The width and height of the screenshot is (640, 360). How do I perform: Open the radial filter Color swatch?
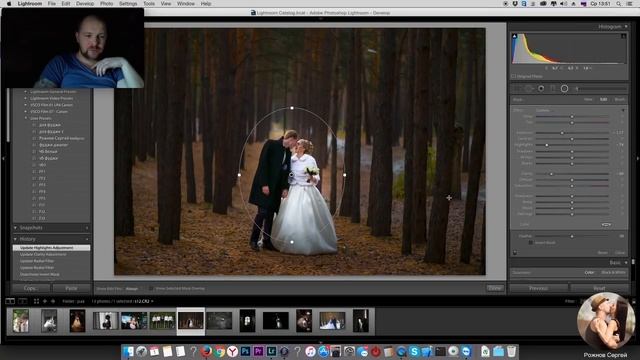(607, 224)
